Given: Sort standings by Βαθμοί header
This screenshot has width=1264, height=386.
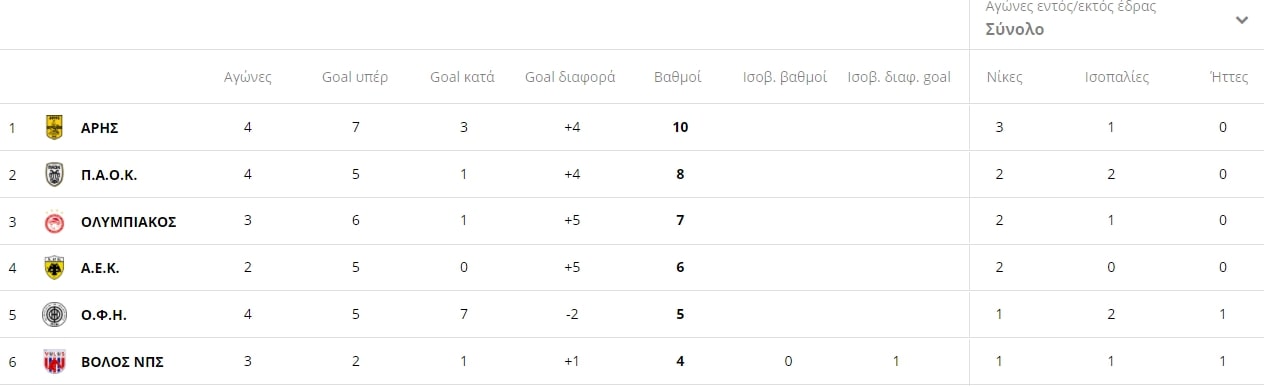Looking at the screenshot, I should 677,77.
